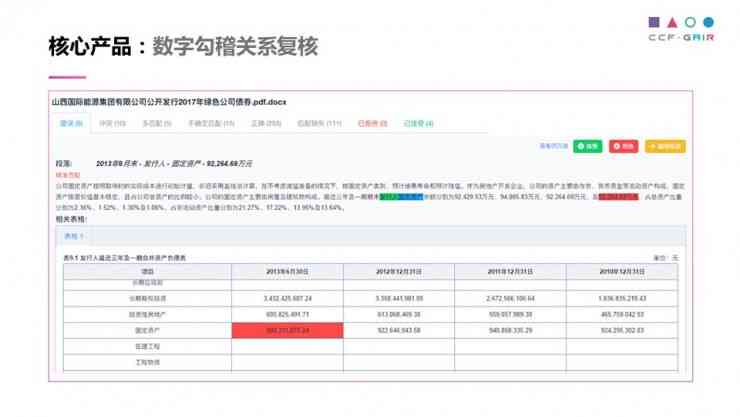This screenshot has width=740, height=417.
Task: Click the cell 922,646,943.58
Action: coord(399,330)
